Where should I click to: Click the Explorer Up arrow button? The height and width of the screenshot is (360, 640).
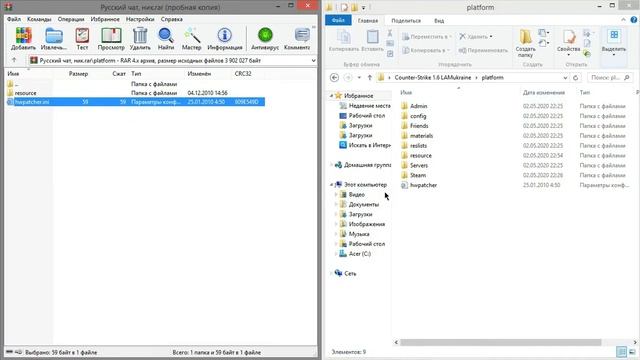[369, 78]
